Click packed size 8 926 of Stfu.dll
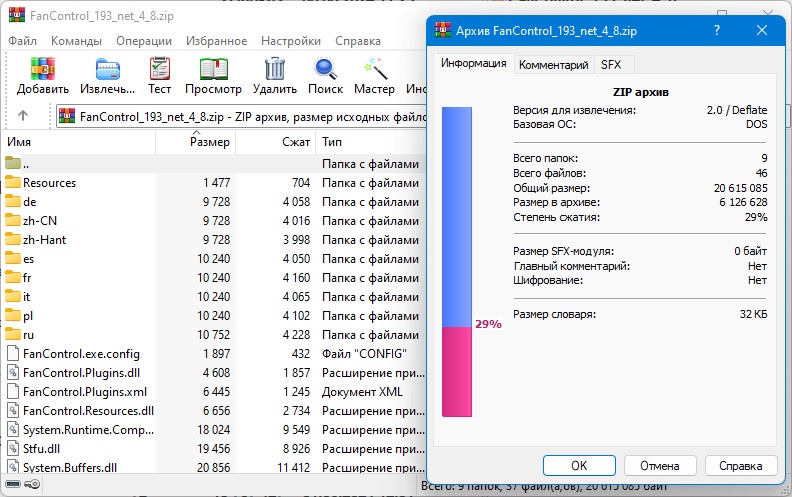This screenshot has height=497, width=792. [x=296, y=449]
